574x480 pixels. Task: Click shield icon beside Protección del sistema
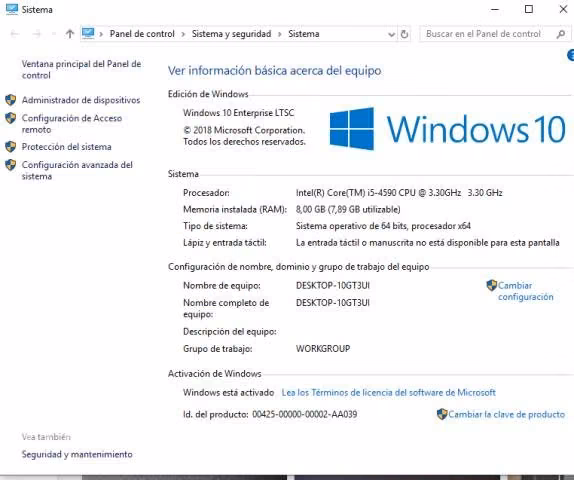coord(11,146)
